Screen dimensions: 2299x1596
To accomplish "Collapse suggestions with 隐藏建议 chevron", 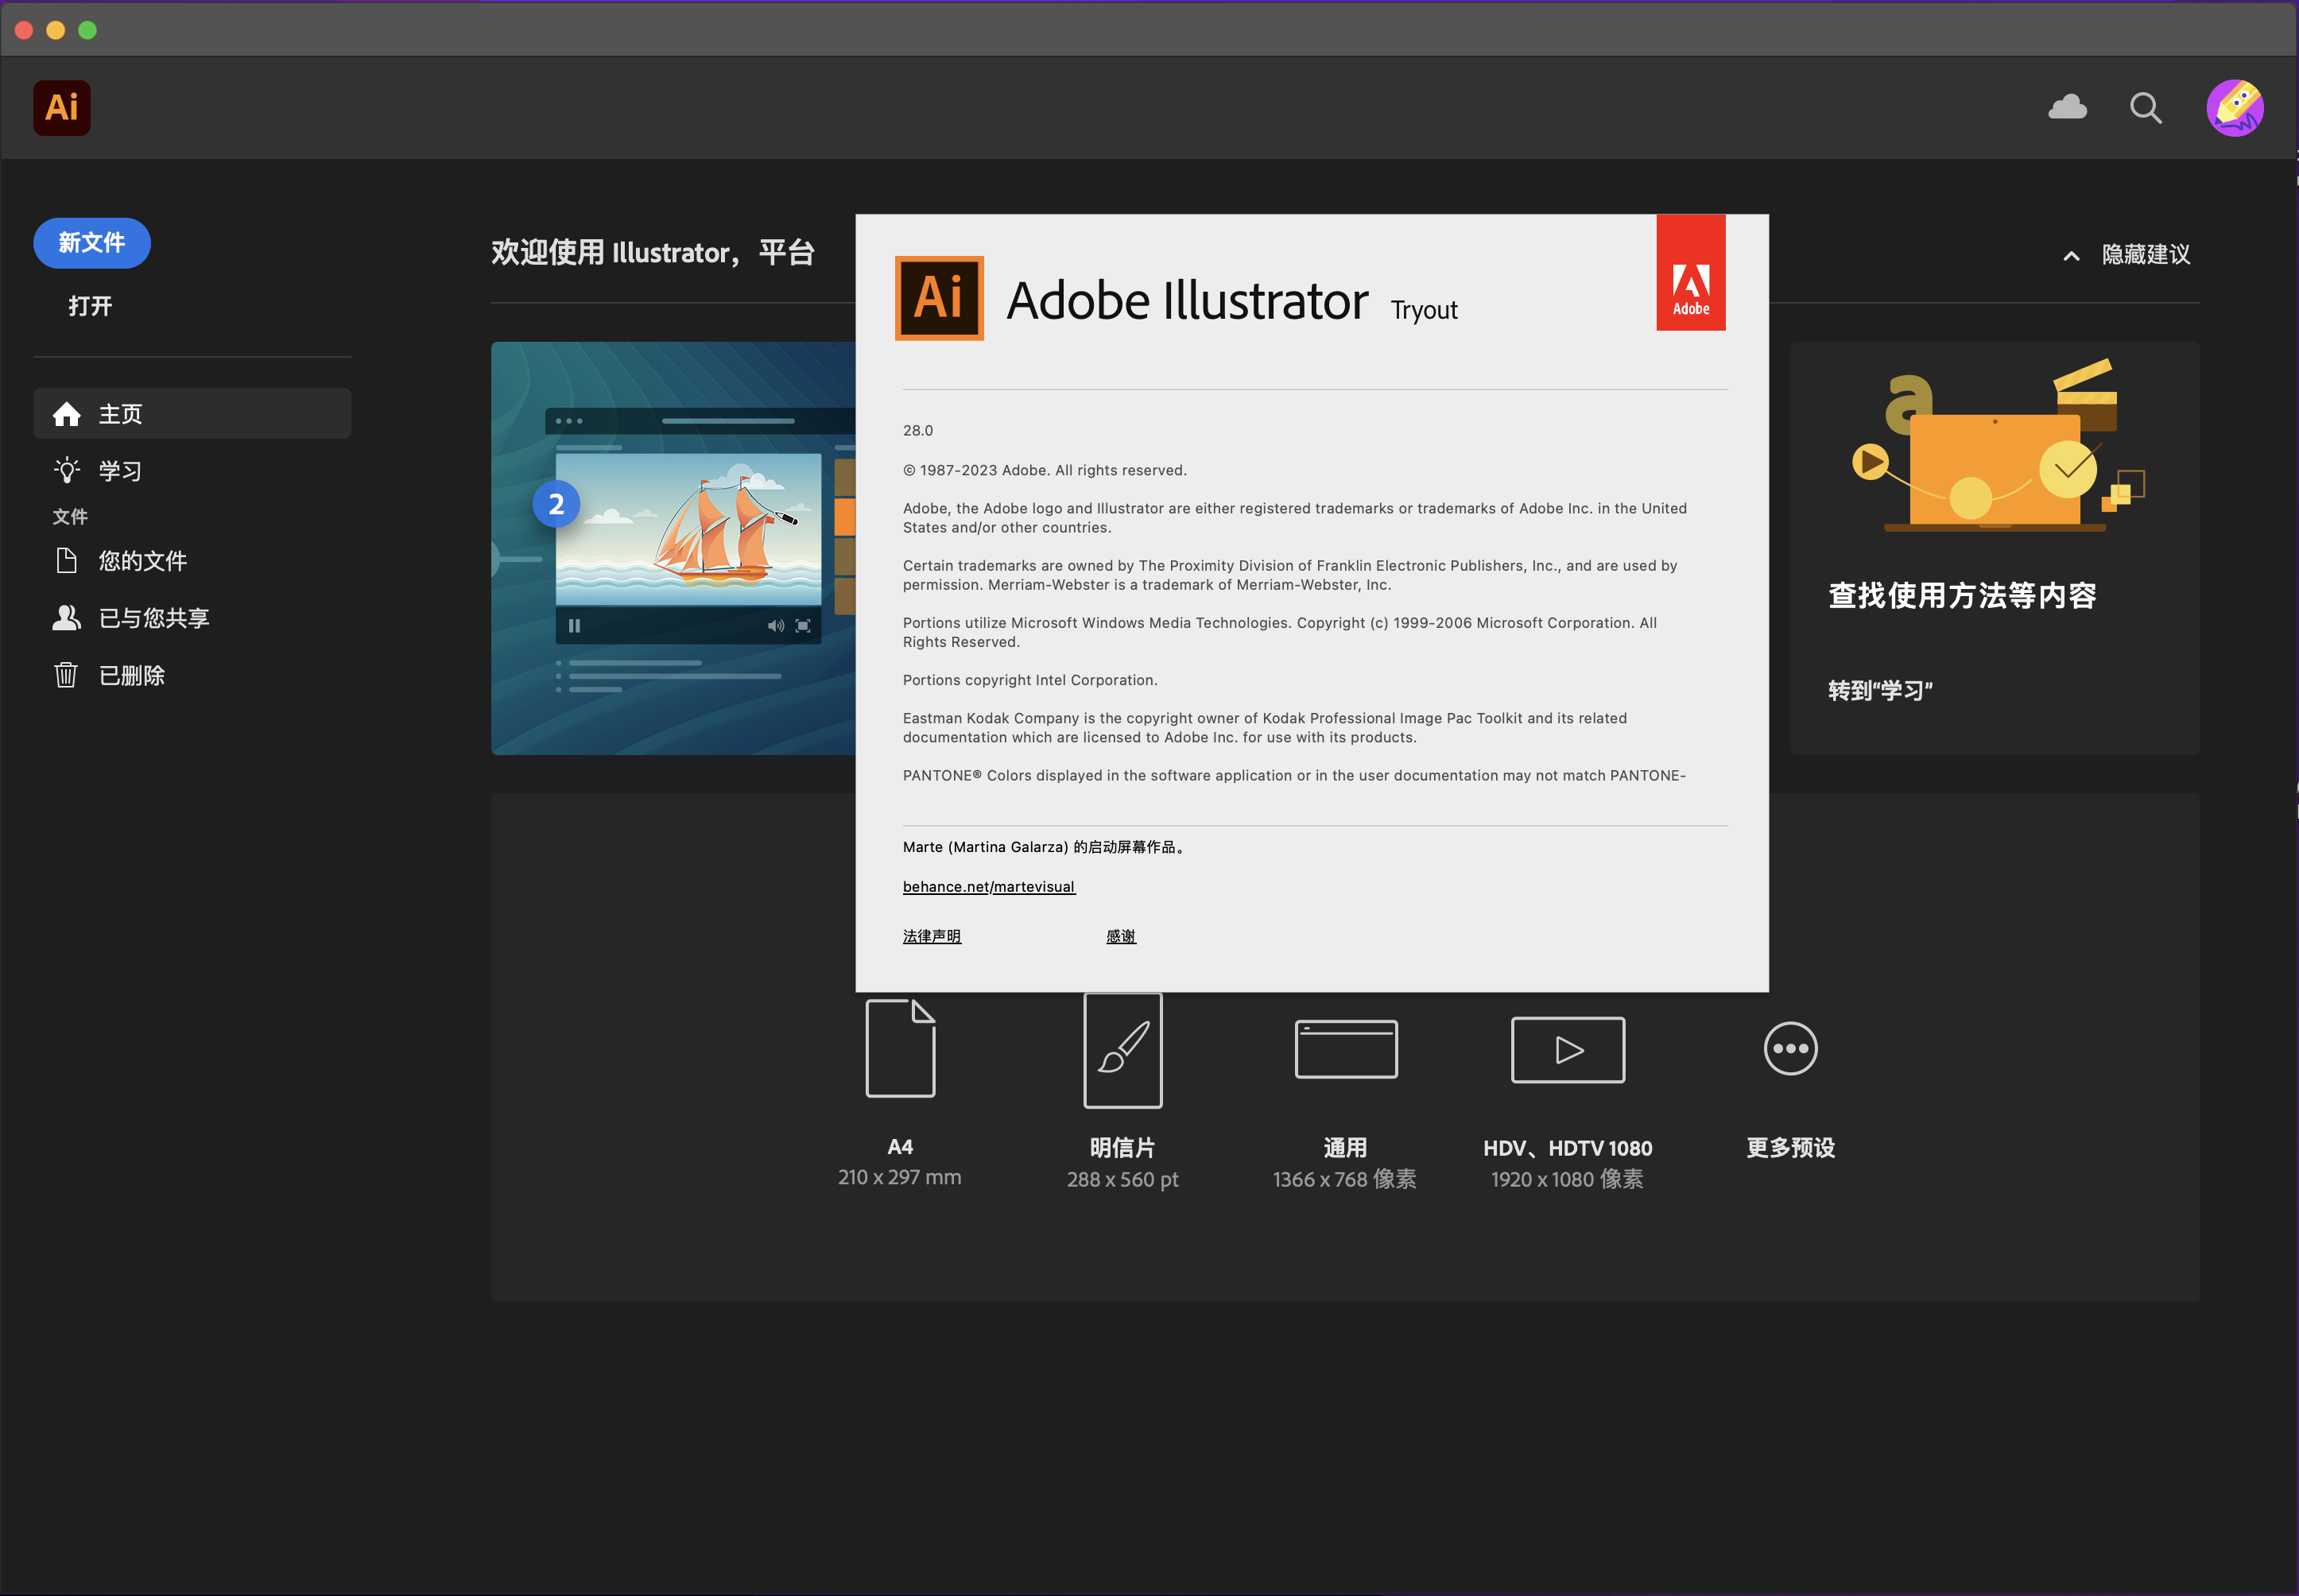I will pyautogui.click(x=2071, y=256).
